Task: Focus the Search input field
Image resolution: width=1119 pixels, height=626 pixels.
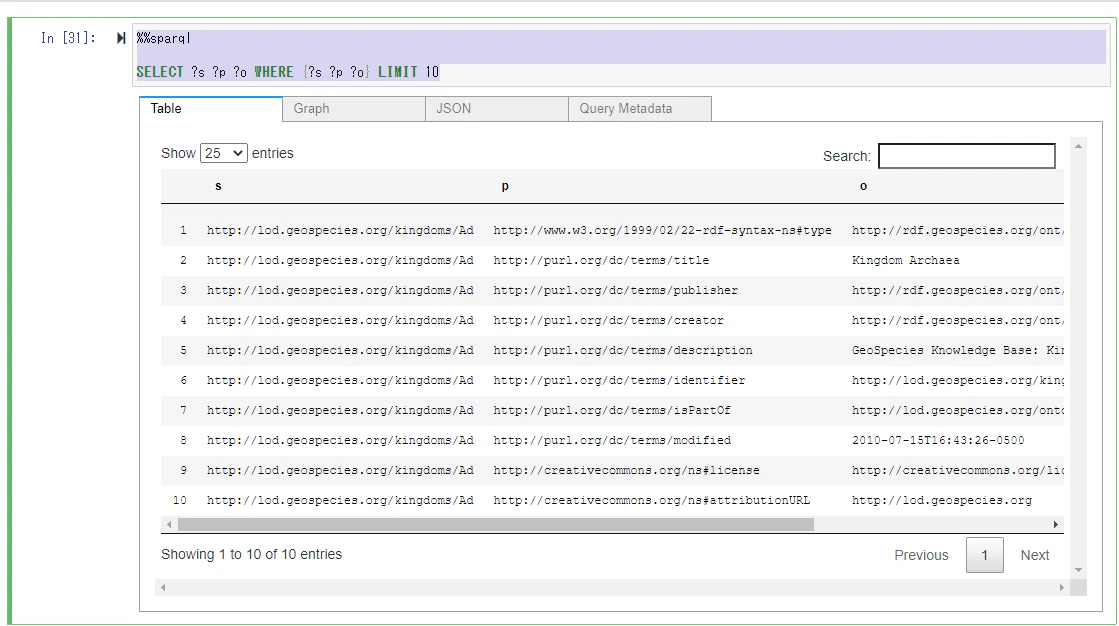Action: click(966, 156)
